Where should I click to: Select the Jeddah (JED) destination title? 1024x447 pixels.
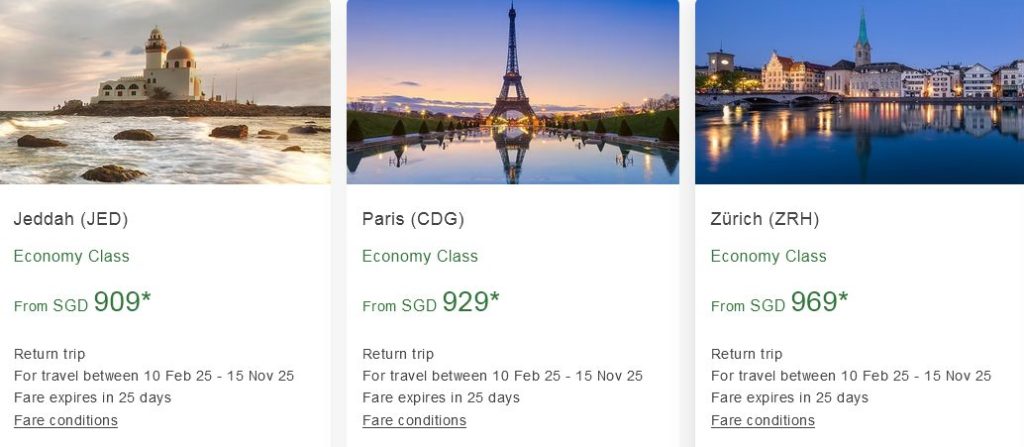(71, 219)
